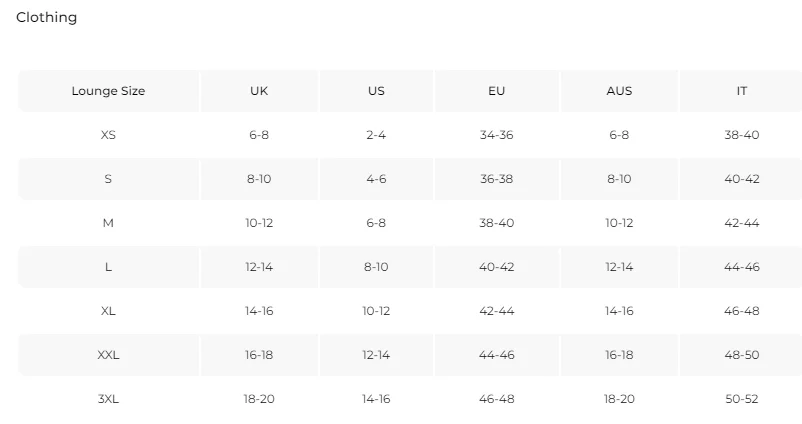Select the US 12-14 cell
This screenshot has height=424, width=802.
pos(376,355)
